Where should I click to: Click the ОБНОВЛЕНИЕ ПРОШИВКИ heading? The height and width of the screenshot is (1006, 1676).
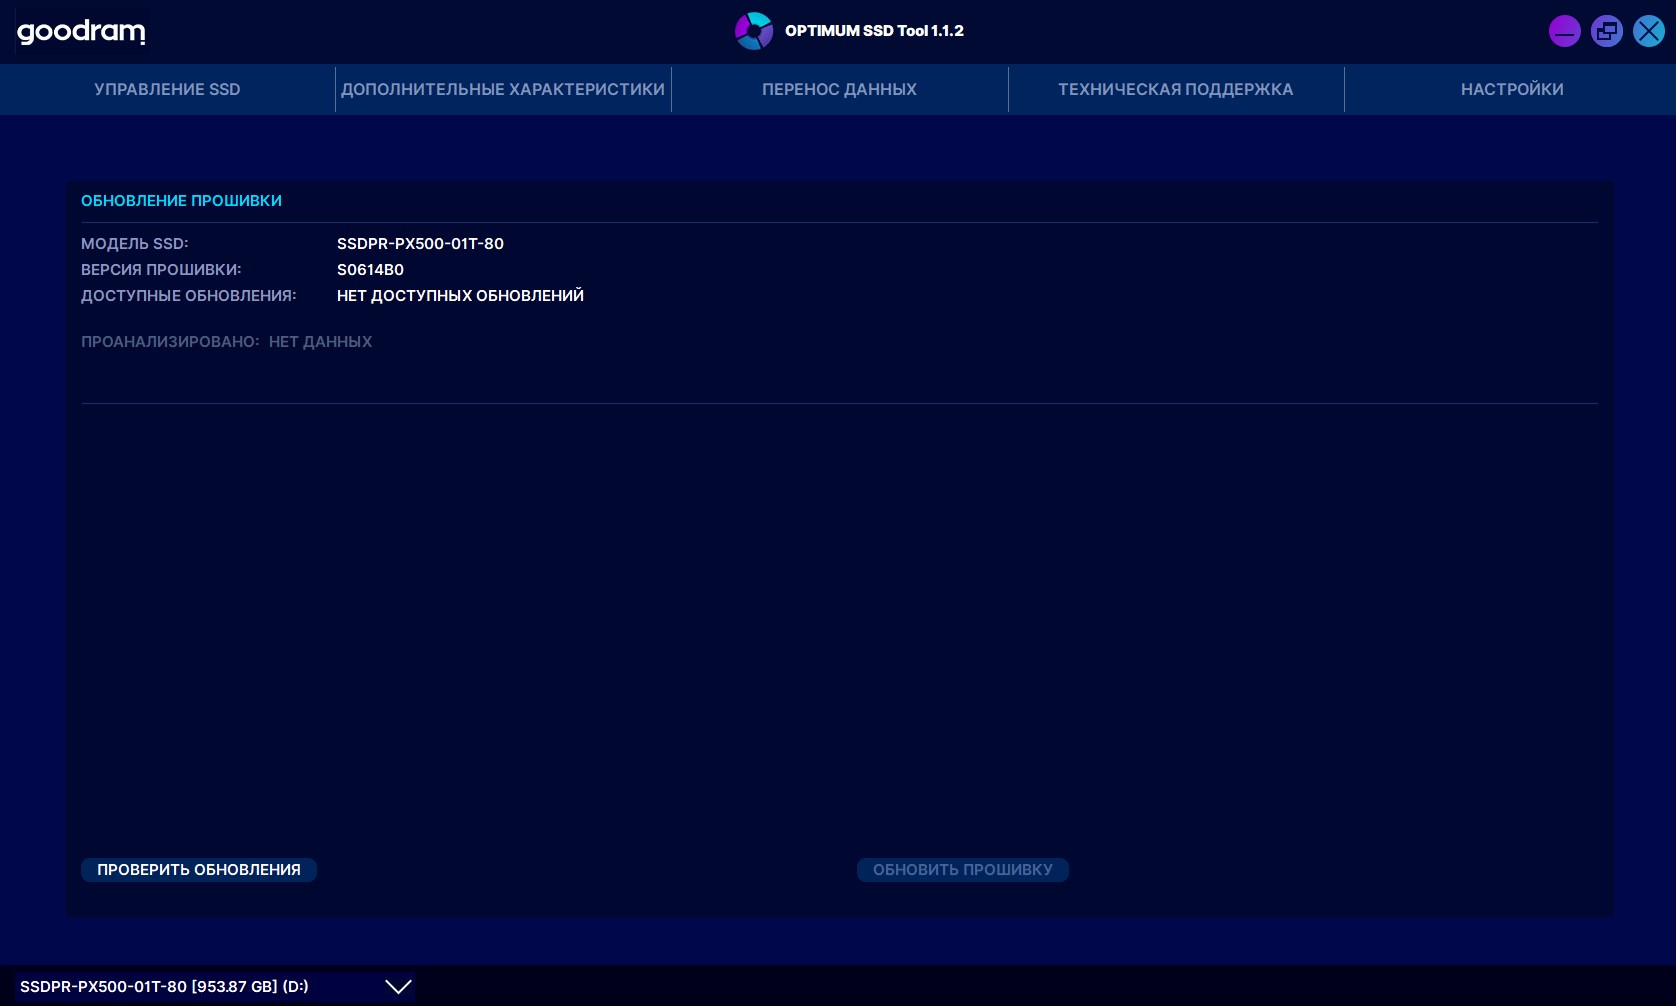181,201
